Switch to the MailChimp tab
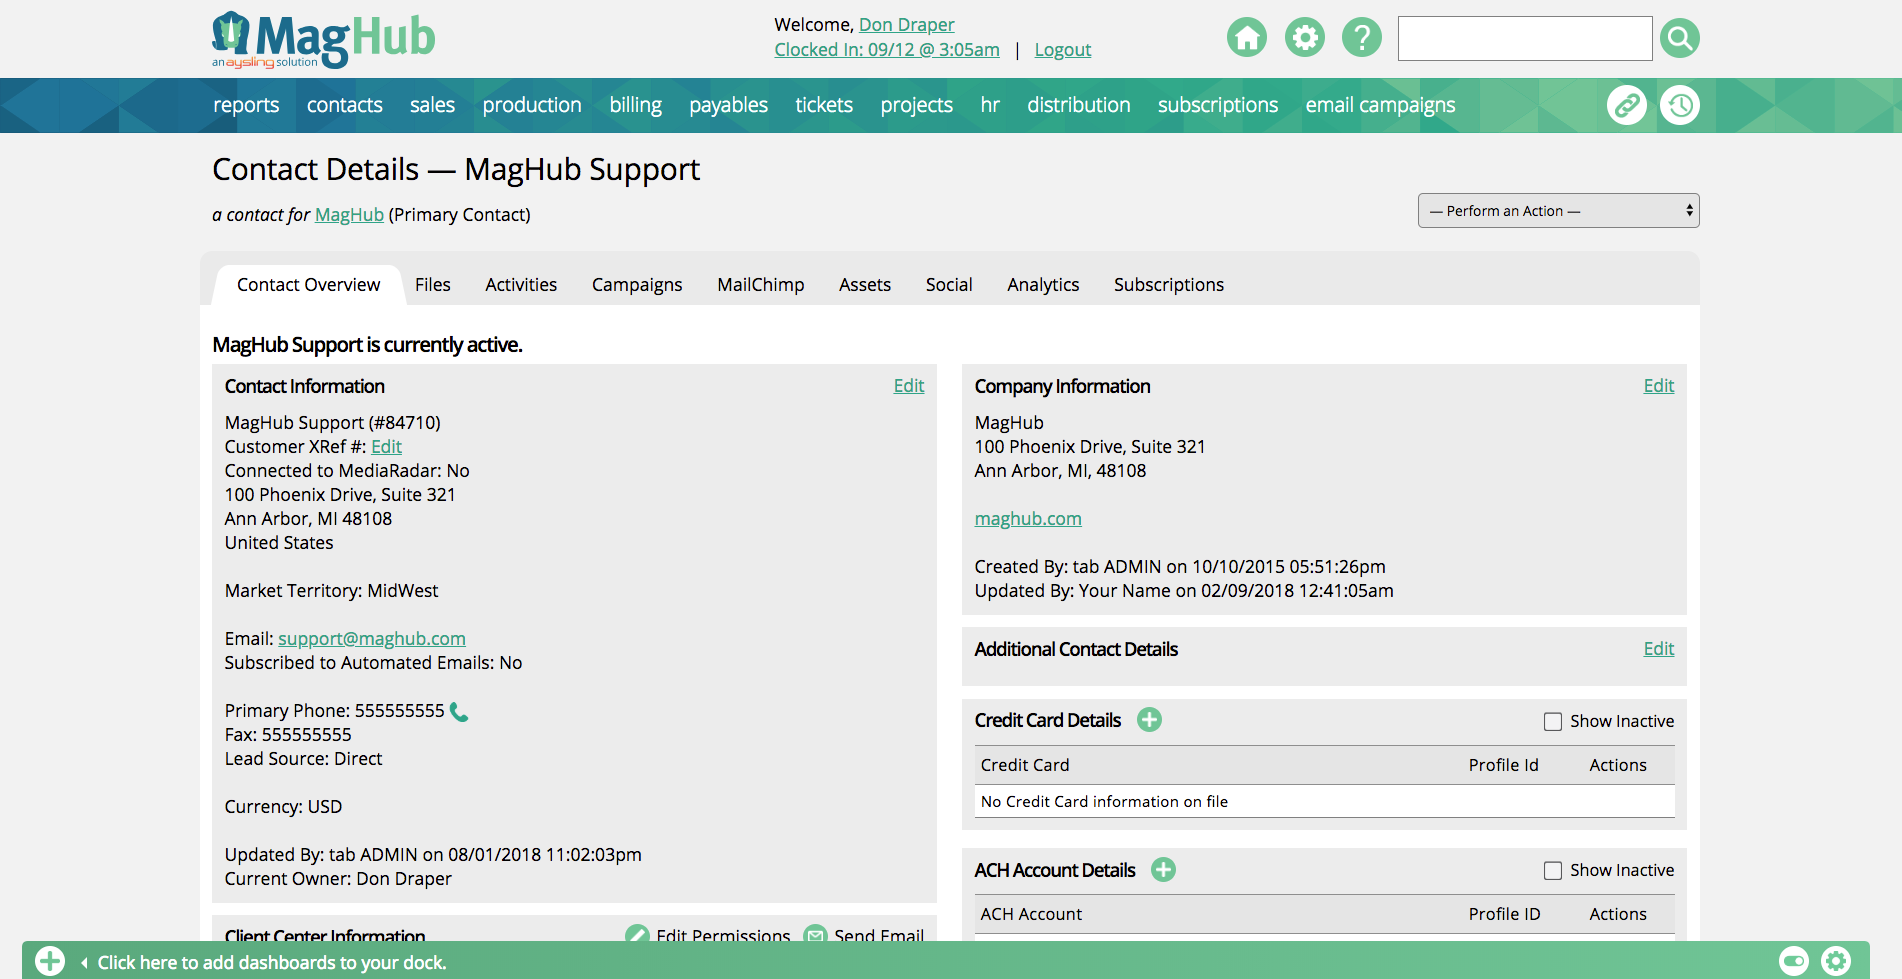Viewport: 1902px width, 979px height. point(760,285)
